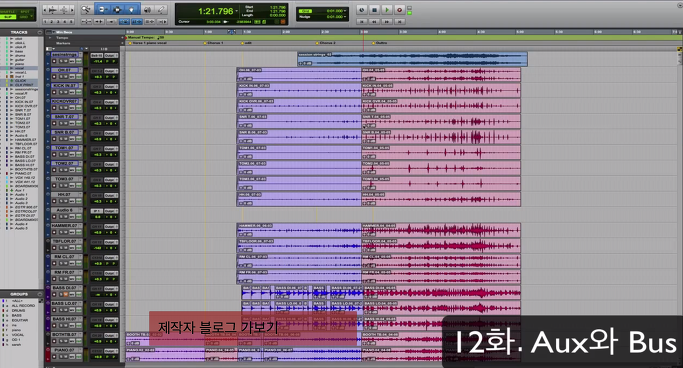Select Slip edit mode
The width and height of the screenshot is (683, 368).
point(8,17)
